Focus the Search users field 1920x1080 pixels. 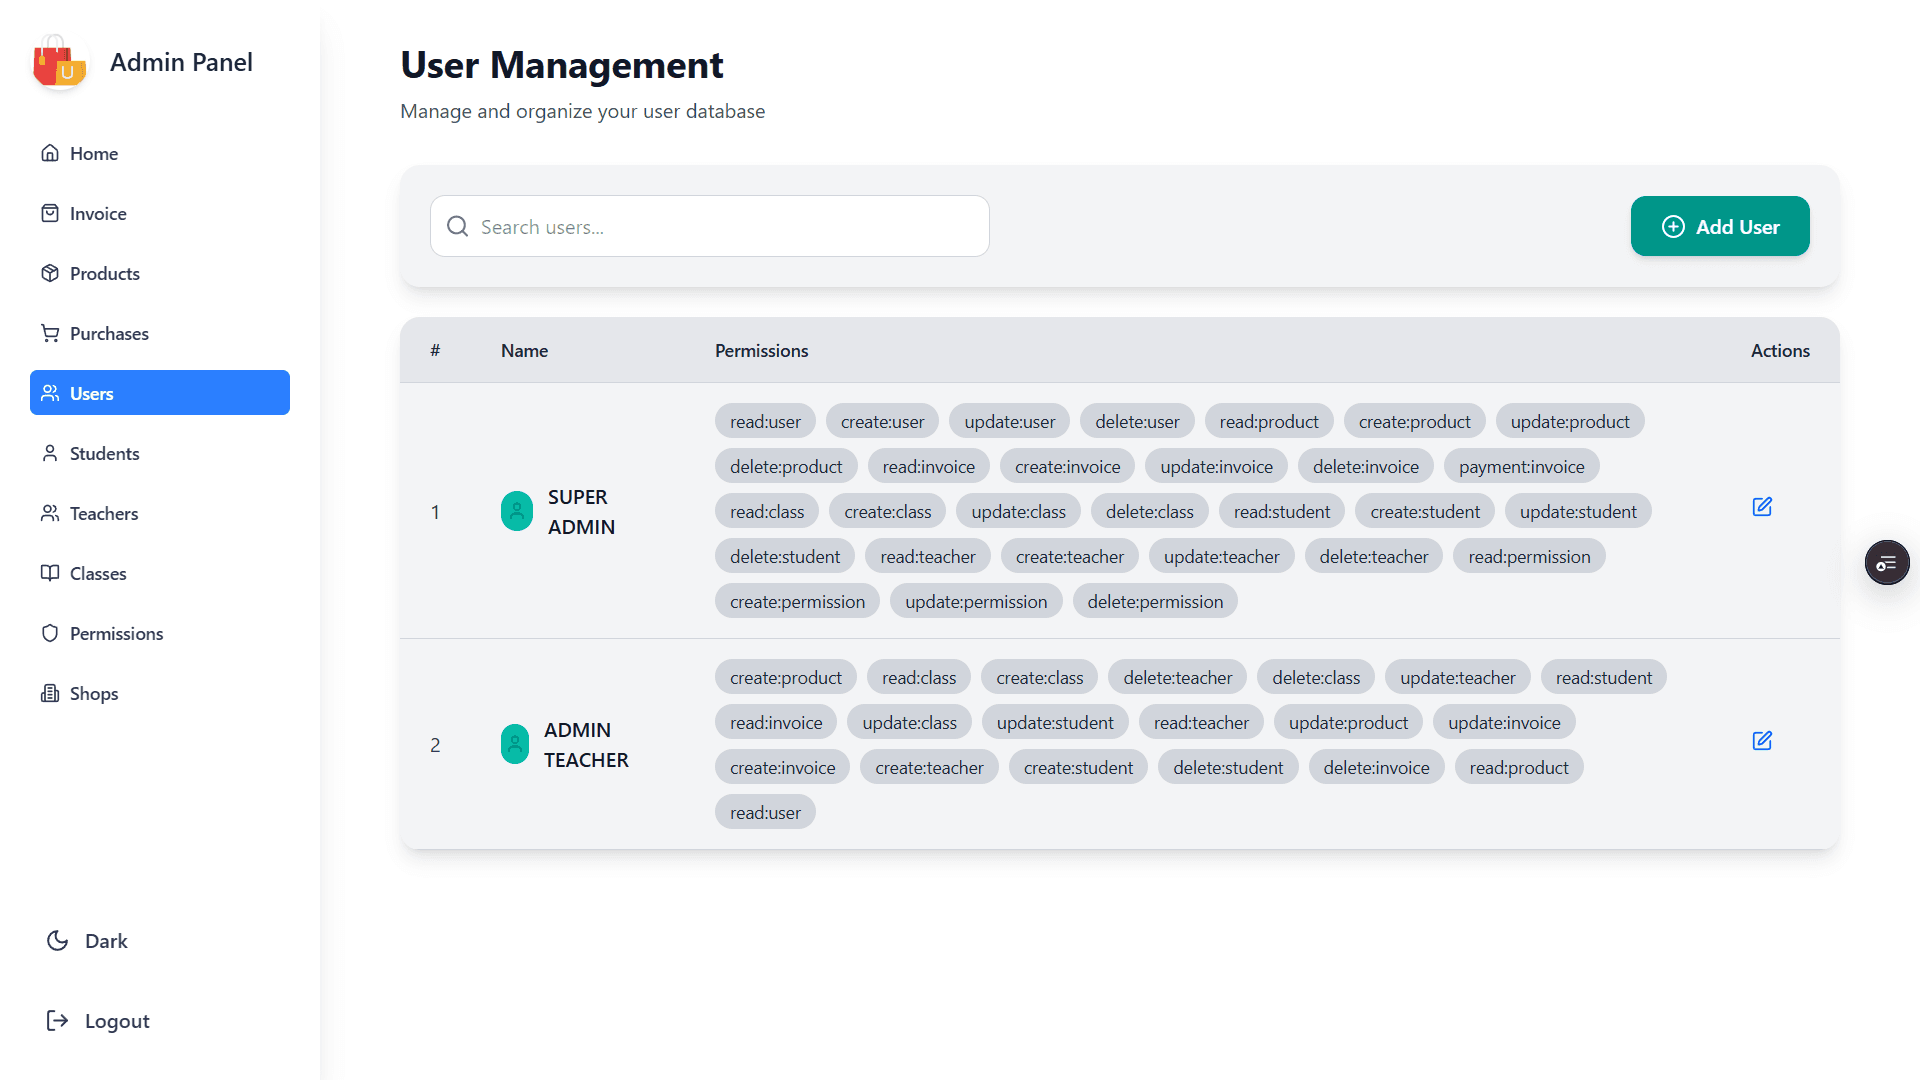click(x=710, y=226)
